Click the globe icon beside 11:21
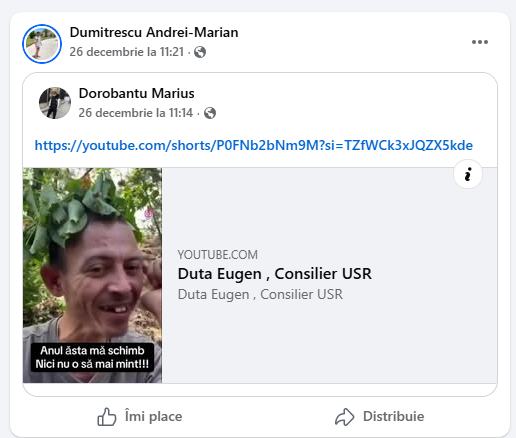 (200, 52)
